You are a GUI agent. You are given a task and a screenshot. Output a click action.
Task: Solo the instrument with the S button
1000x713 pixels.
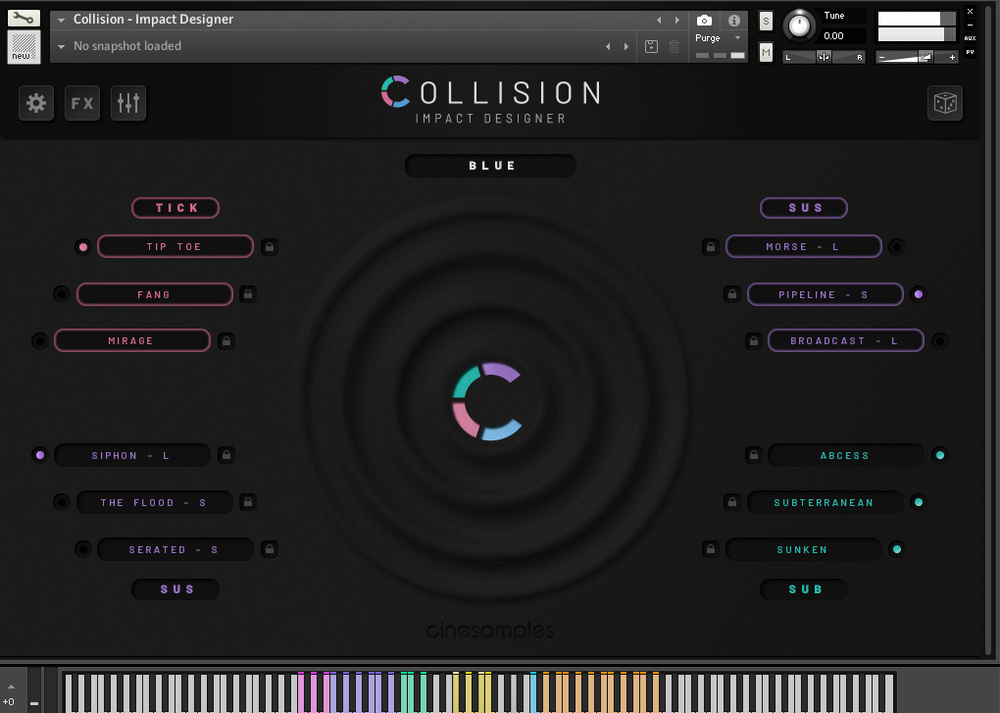point(766,22)
